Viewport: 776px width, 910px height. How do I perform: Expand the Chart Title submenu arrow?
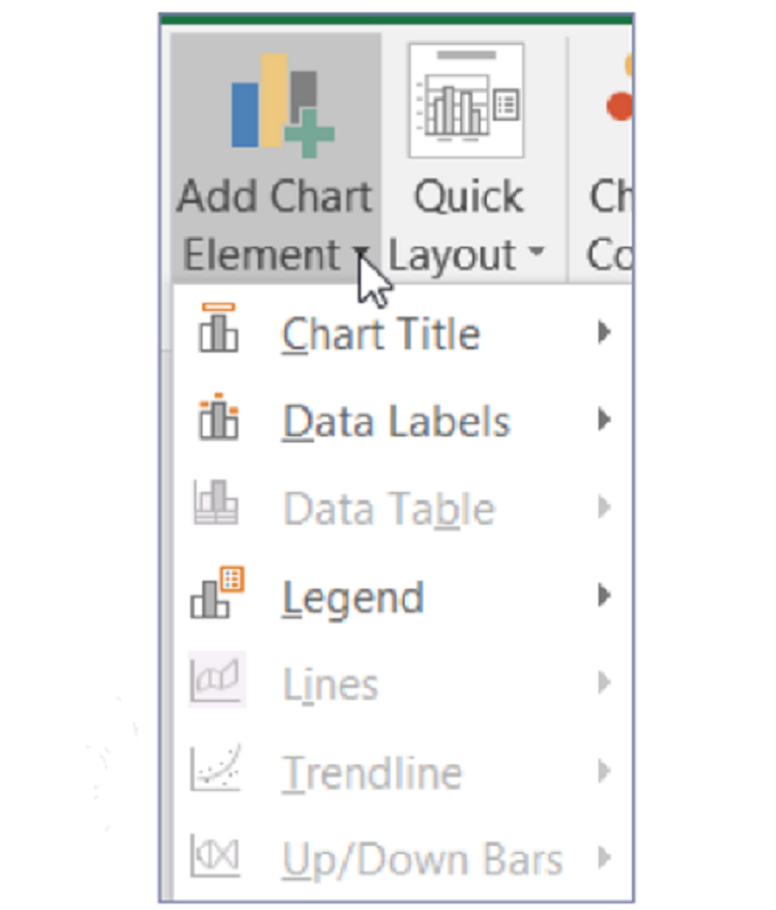603,332
